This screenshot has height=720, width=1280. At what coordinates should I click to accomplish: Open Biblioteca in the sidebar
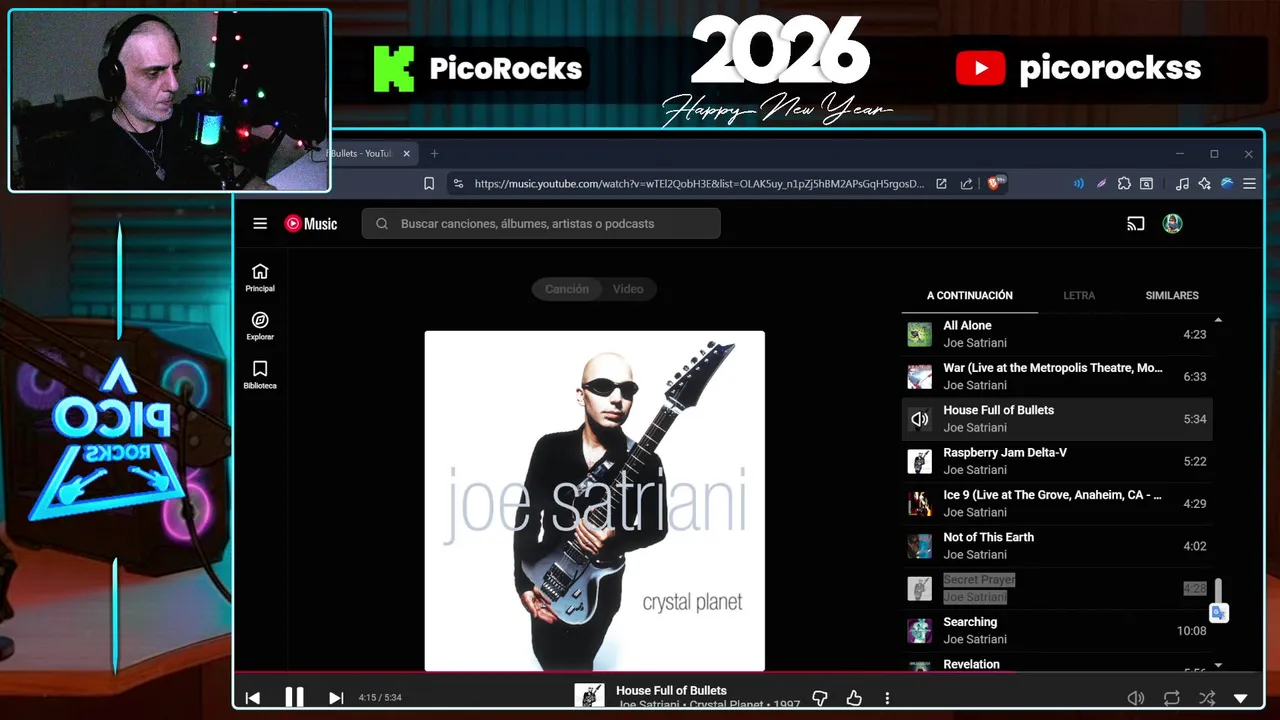(x=260, y=375)
